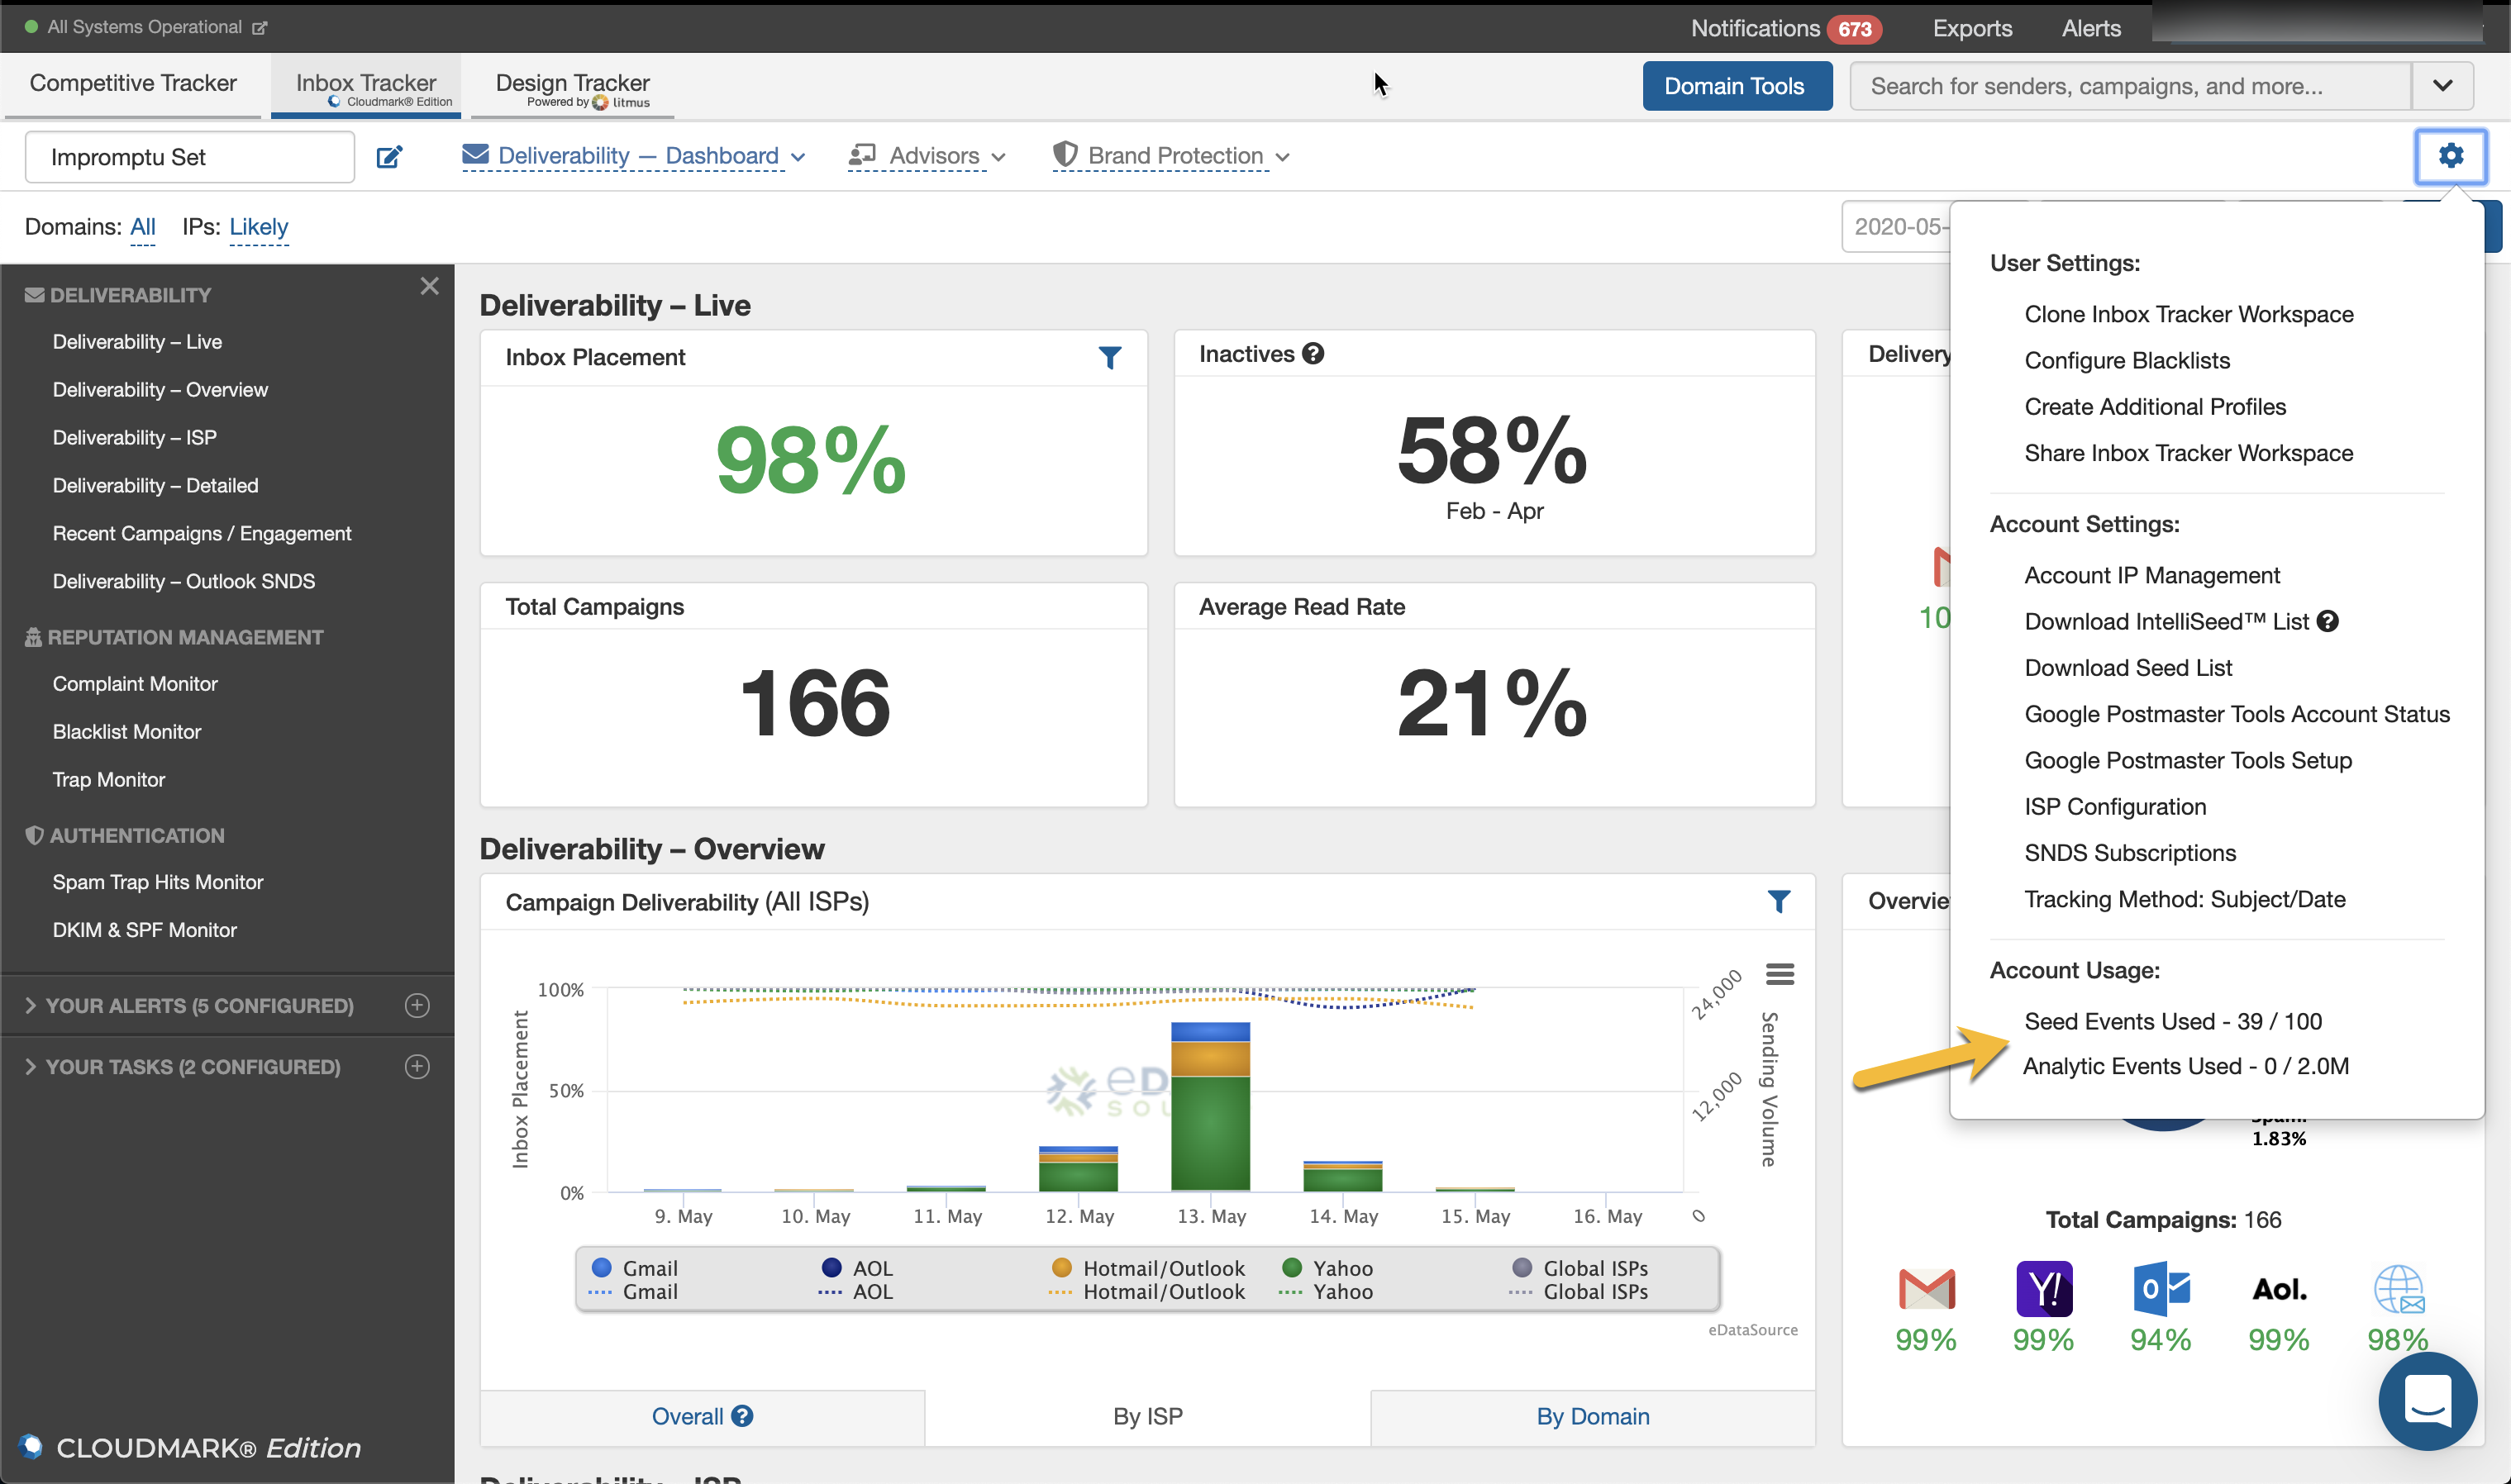Open the search box dropdown arrow
The image size is (2511, 1484).
(x=2442, y=86)
